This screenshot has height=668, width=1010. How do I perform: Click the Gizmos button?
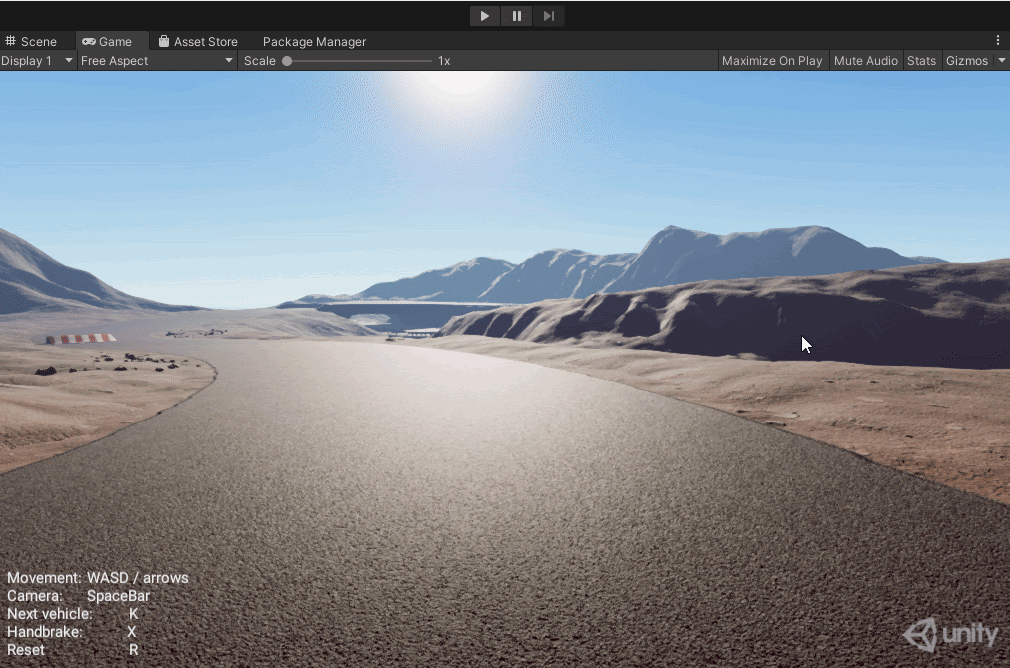(x=966, y=61)
